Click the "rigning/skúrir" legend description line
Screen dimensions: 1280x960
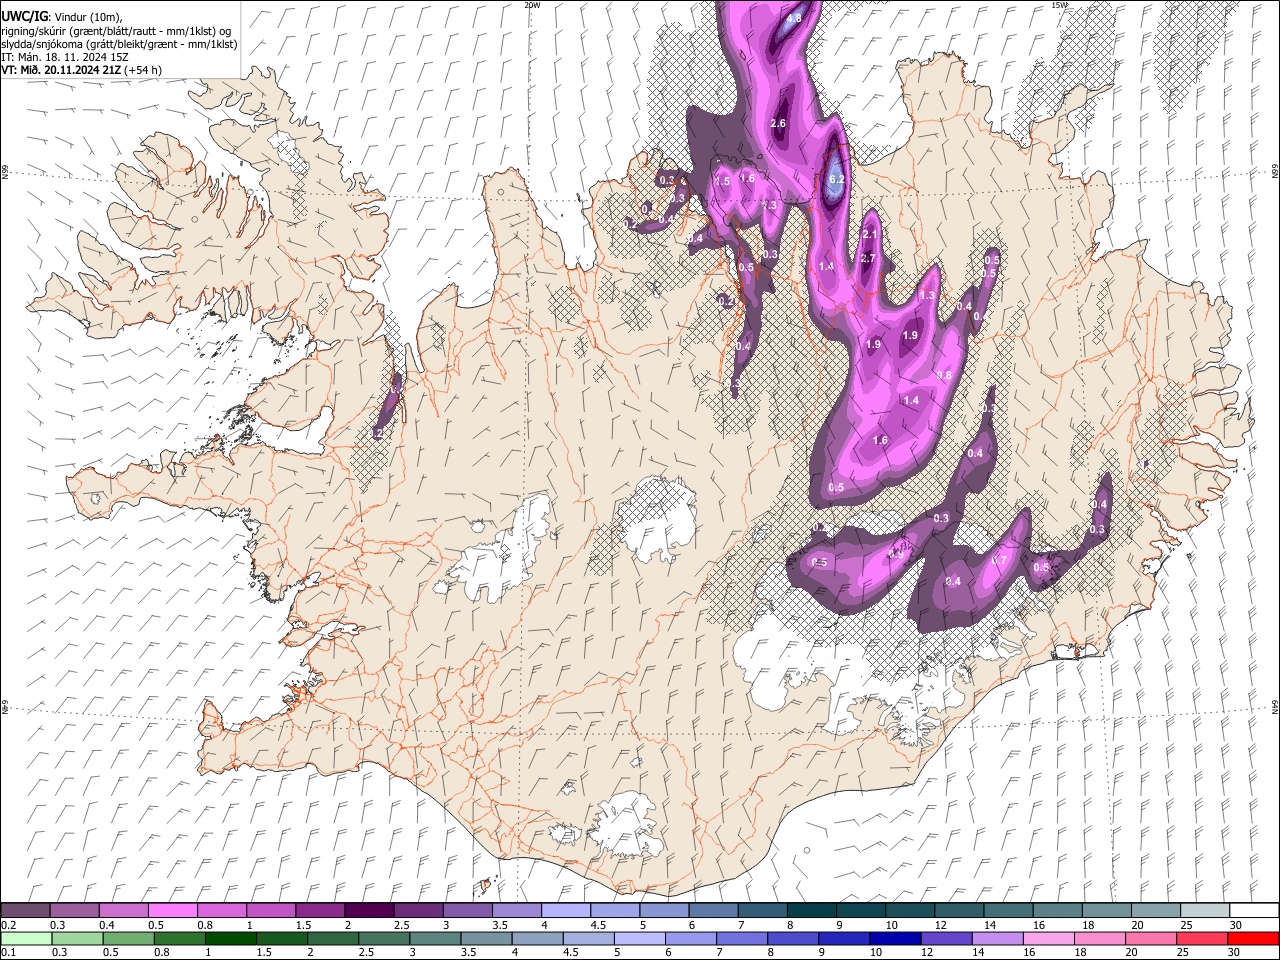(116, 31)
